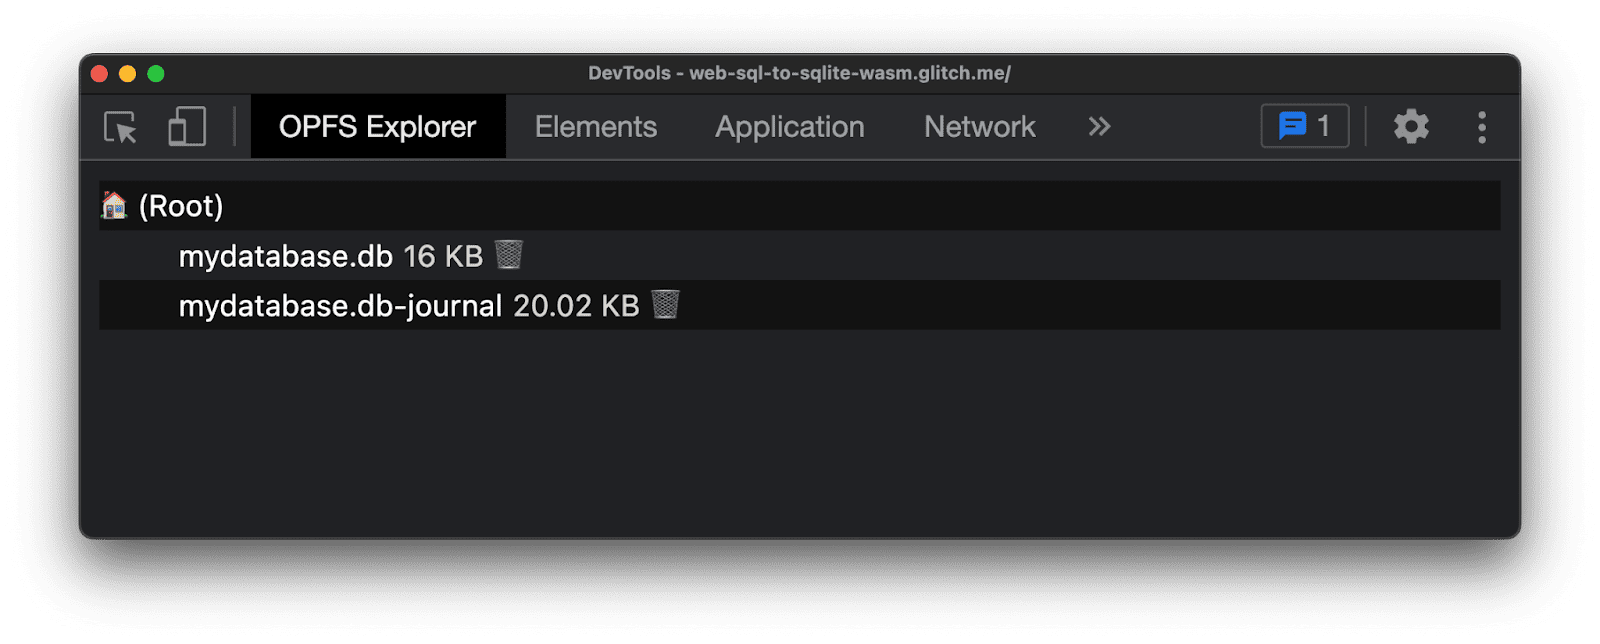Delete mydatabase.db using its trash icon

tap(509, 255)
